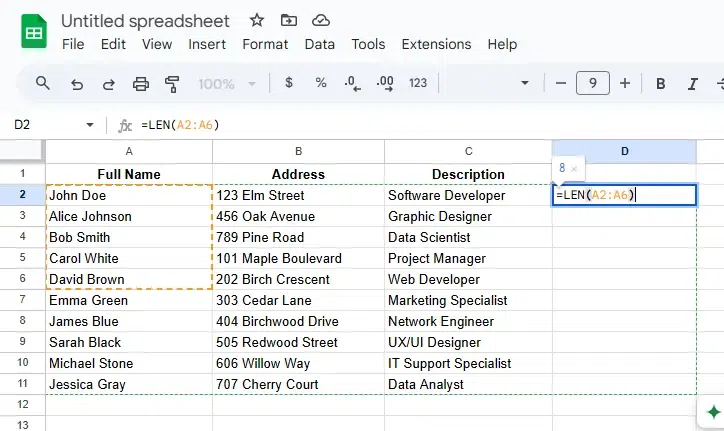Select column B header
This screenshot has height=431, width=724.
(298, 152)
